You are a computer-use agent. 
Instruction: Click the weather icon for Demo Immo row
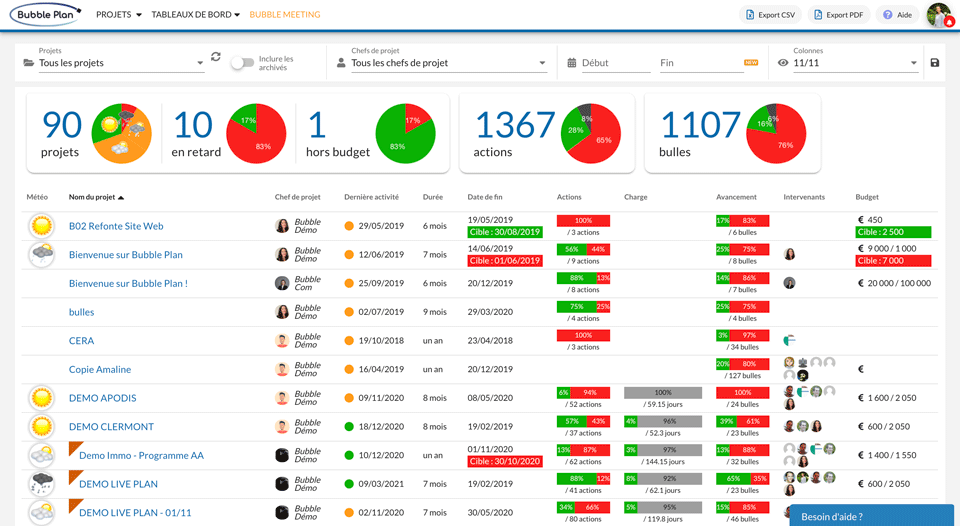pos(42,456)
